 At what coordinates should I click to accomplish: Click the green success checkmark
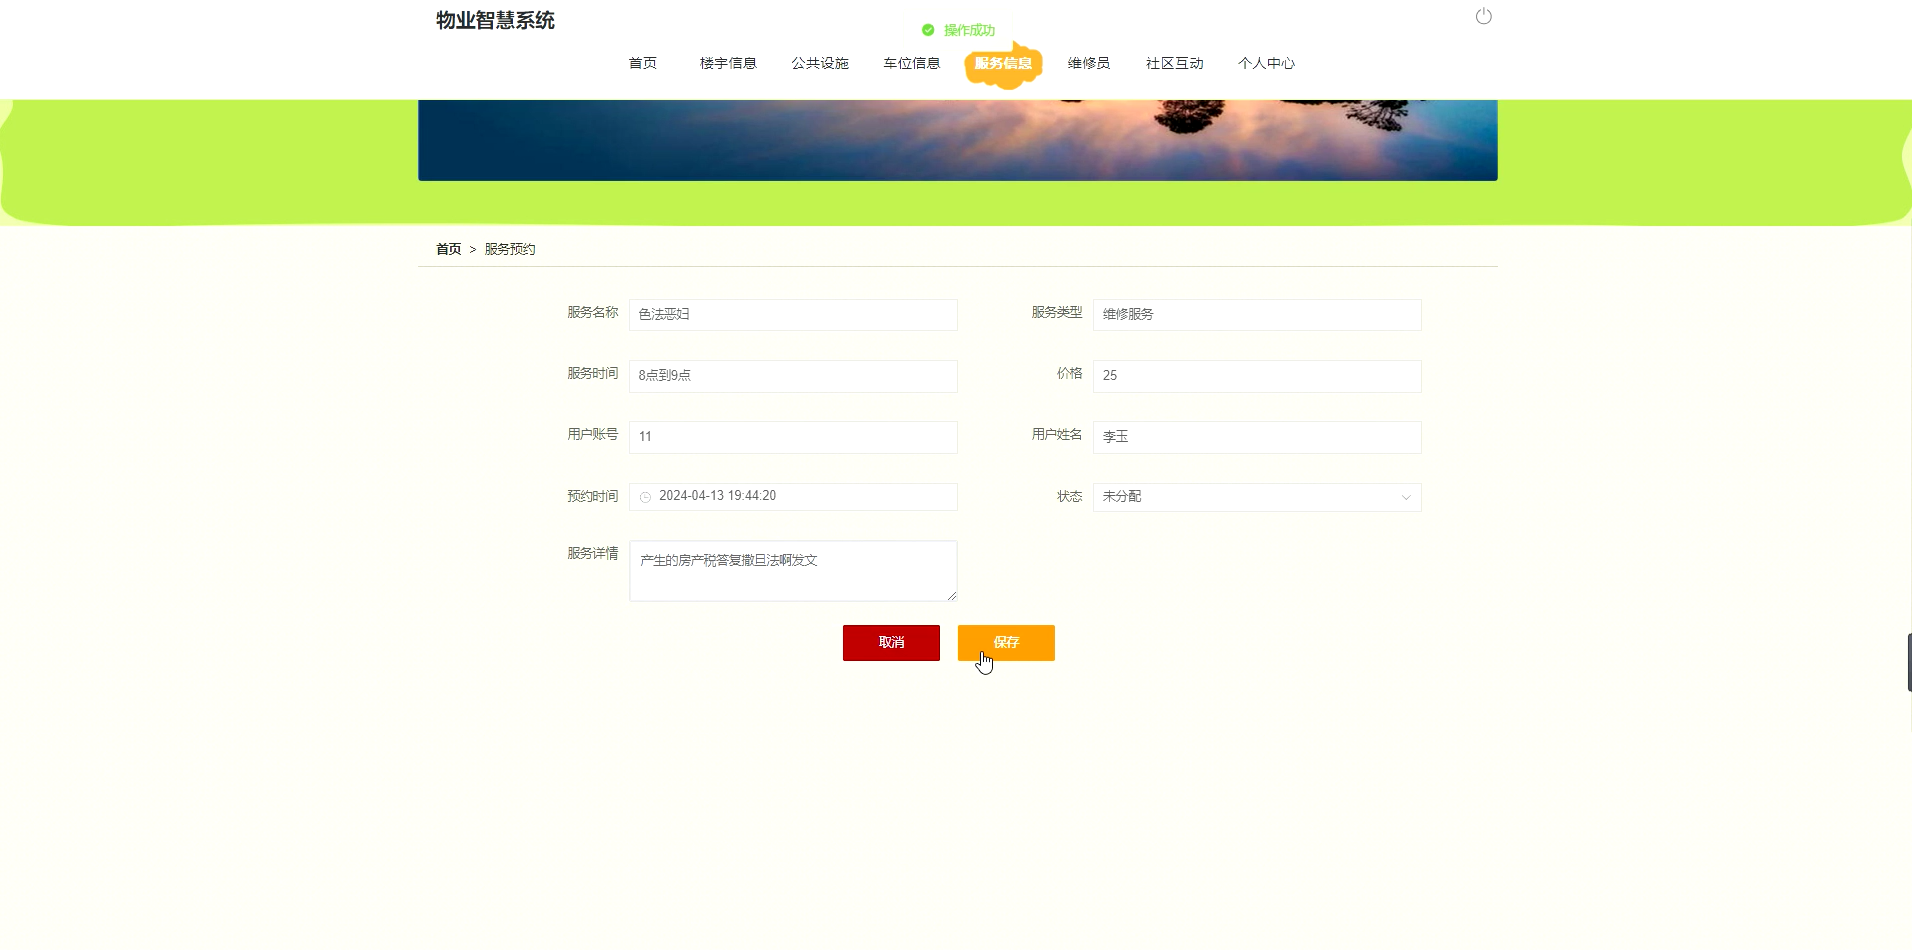tap(926, 30)
